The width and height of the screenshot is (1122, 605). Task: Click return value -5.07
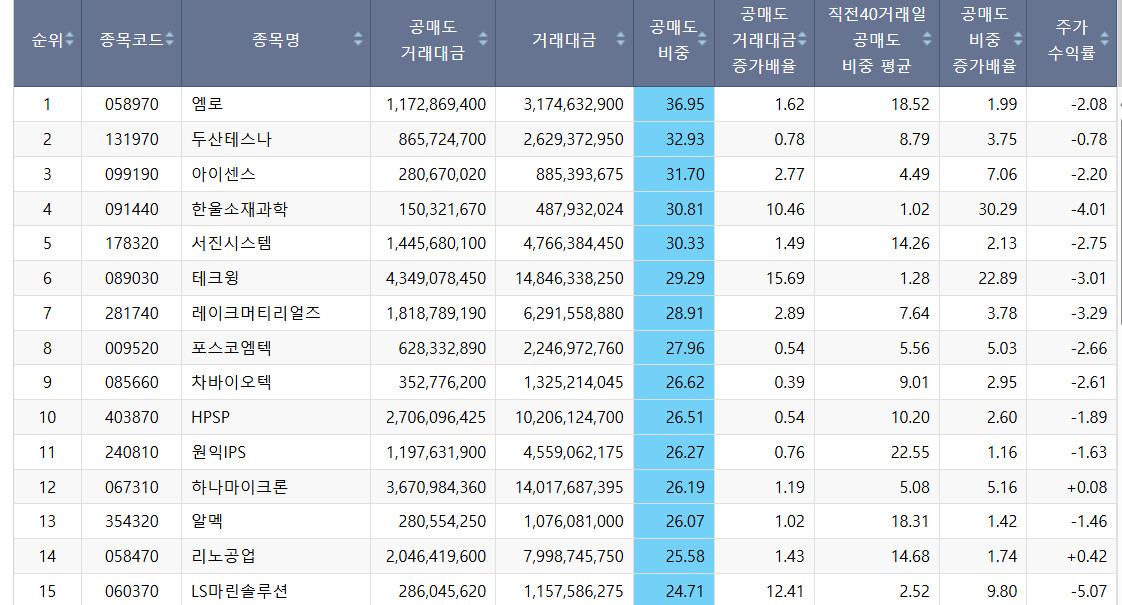1089,591
